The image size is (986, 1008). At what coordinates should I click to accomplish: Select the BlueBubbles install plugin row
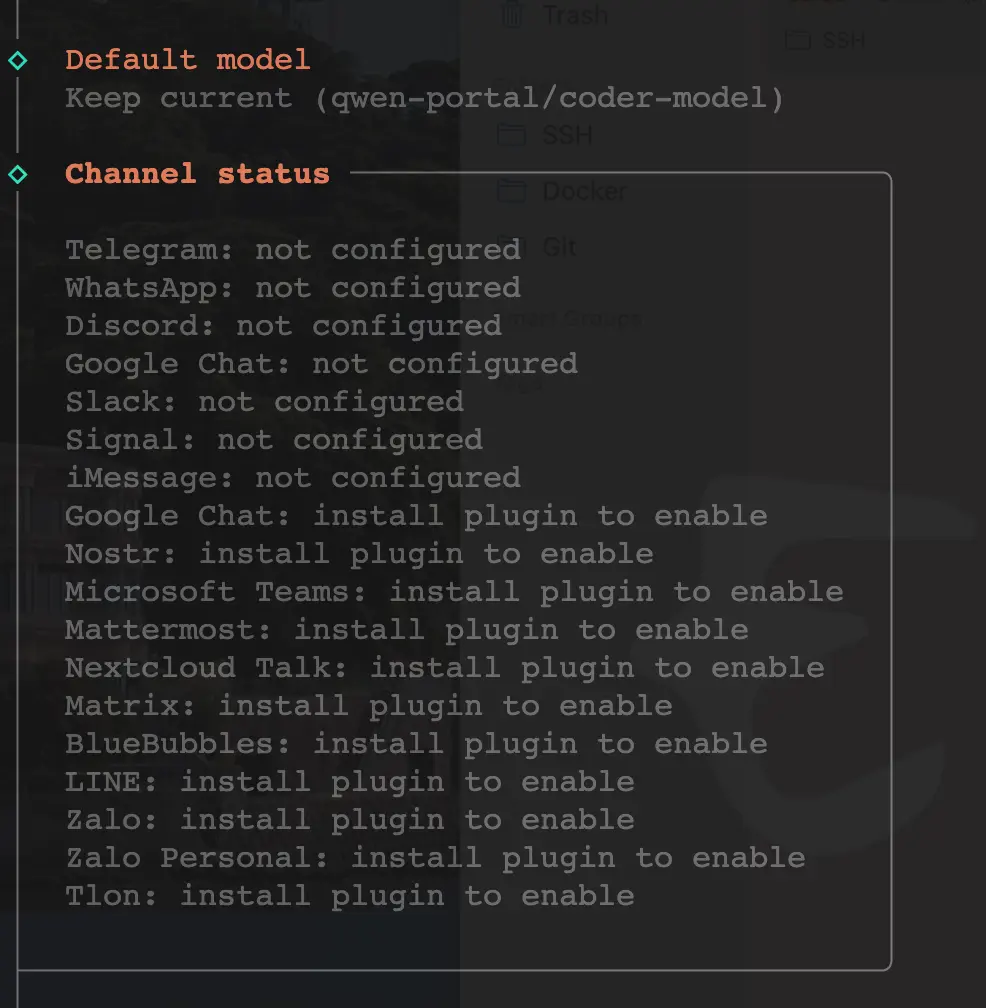[416, 744]
